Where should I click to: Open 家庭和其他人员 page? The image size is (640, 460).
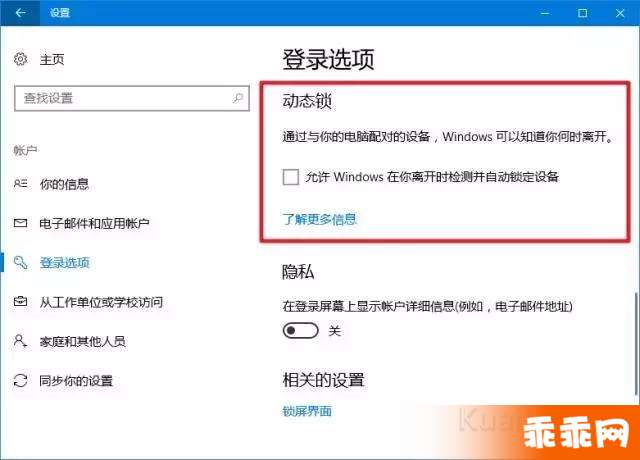click(x=82, y=341)
